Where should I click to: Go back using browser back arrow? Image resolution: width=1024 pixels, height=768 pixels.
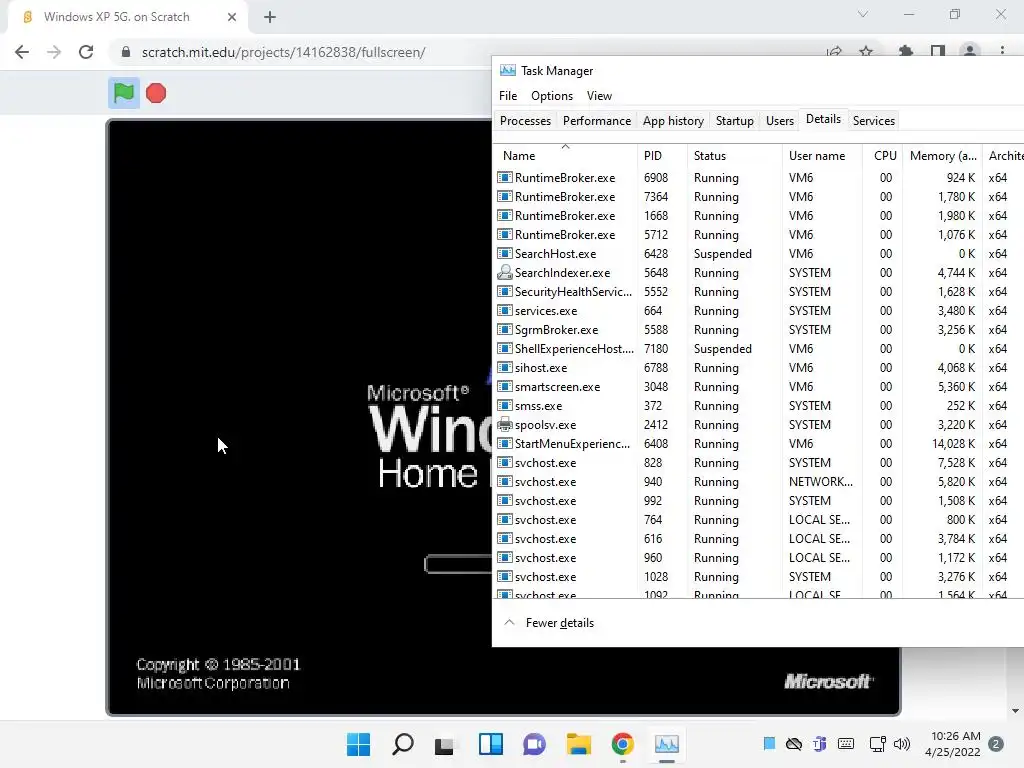point(22,52)
